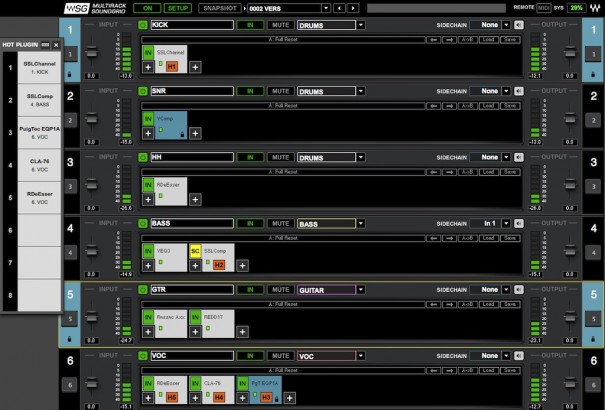Add a plugin after KICK SSLChannel
The image size is (605, 410).
point(196,66)
